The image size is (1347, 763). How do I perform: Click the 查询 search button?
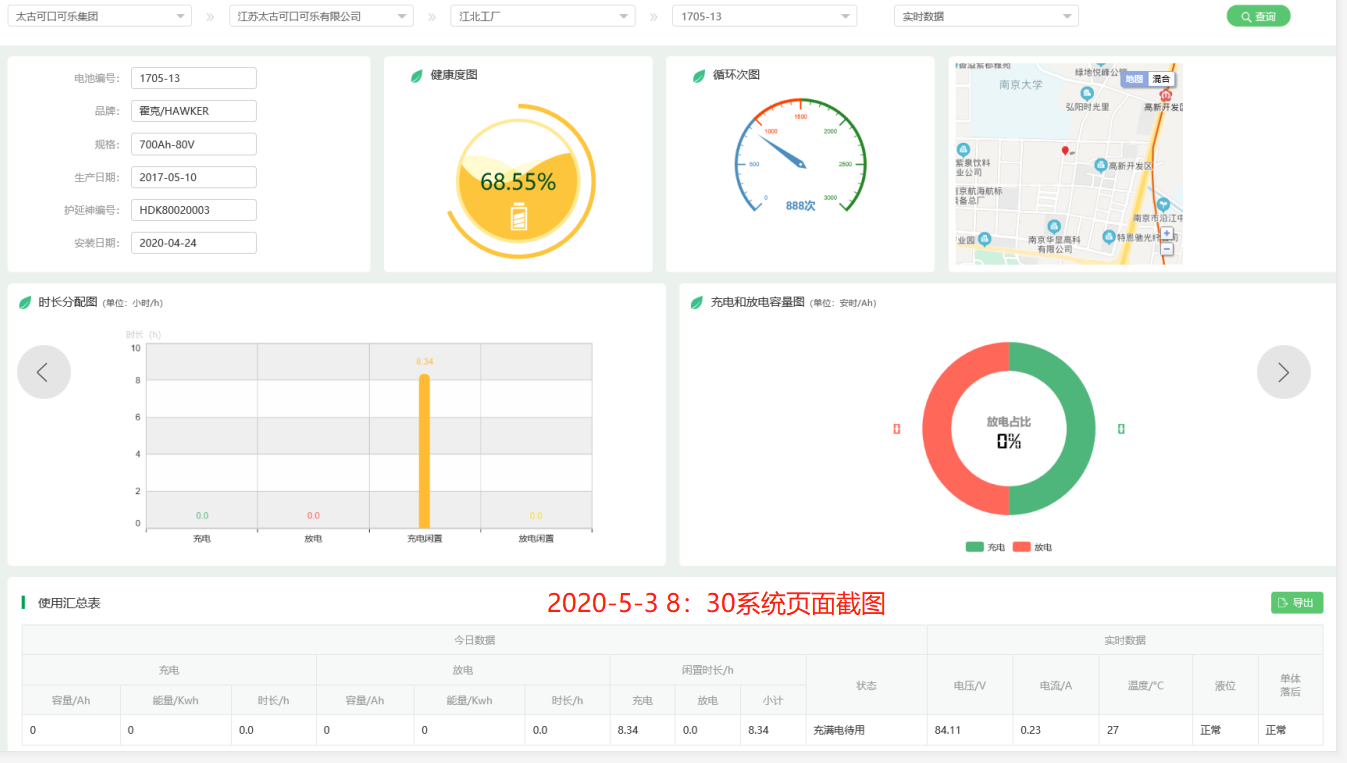(1258, 16)
